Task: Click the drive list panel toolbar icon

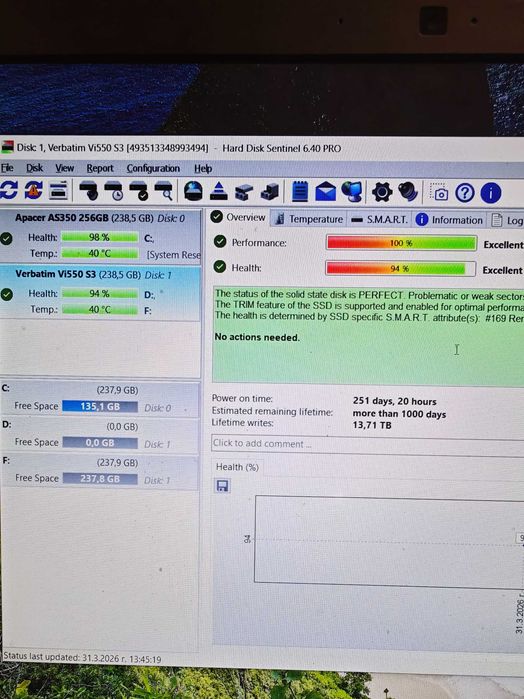Action: (58, 191)
